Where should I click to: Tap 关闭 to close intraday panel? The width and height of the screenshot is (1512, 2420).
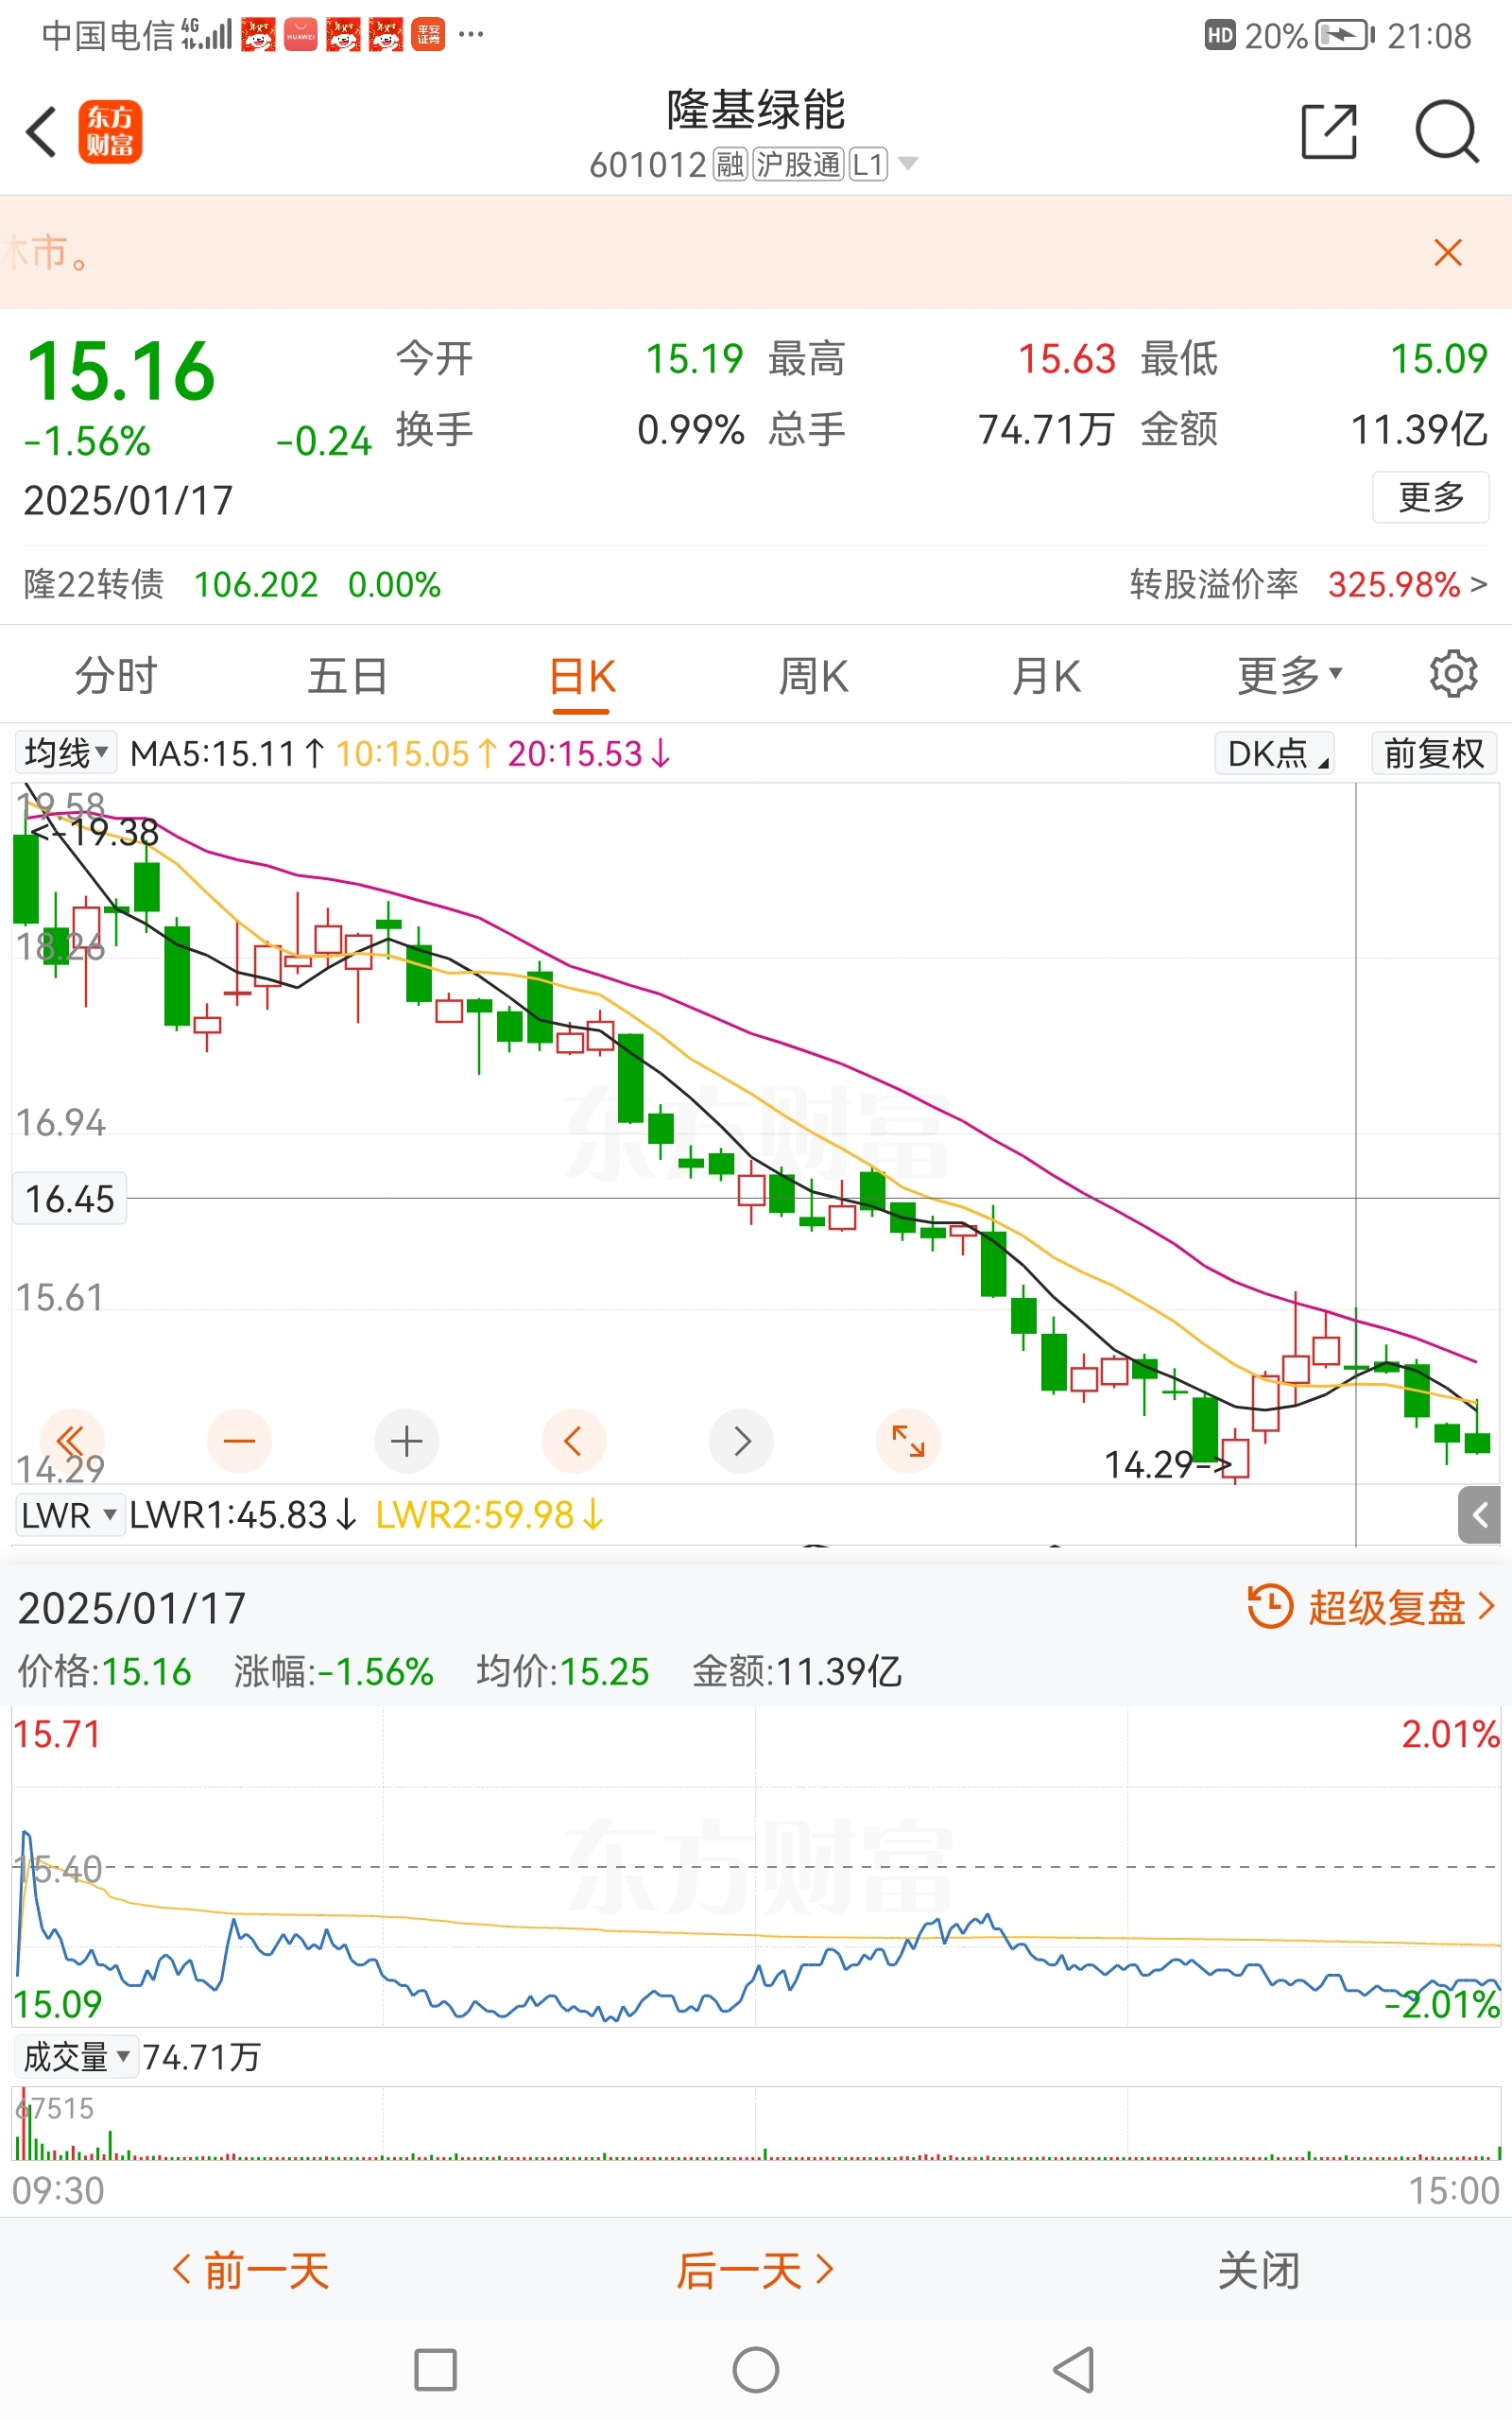(x=1259, y=2271)
